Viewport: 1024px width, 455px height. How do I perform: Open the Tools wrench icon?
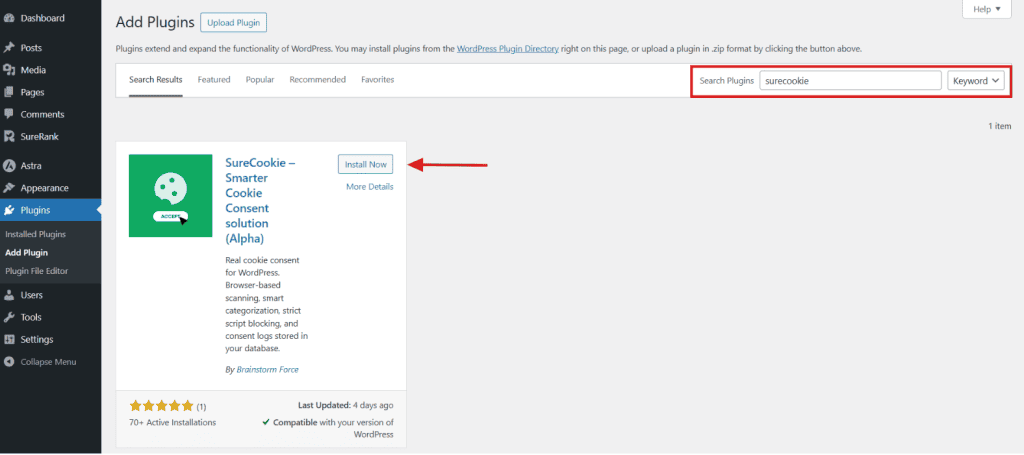click(9, 317)
